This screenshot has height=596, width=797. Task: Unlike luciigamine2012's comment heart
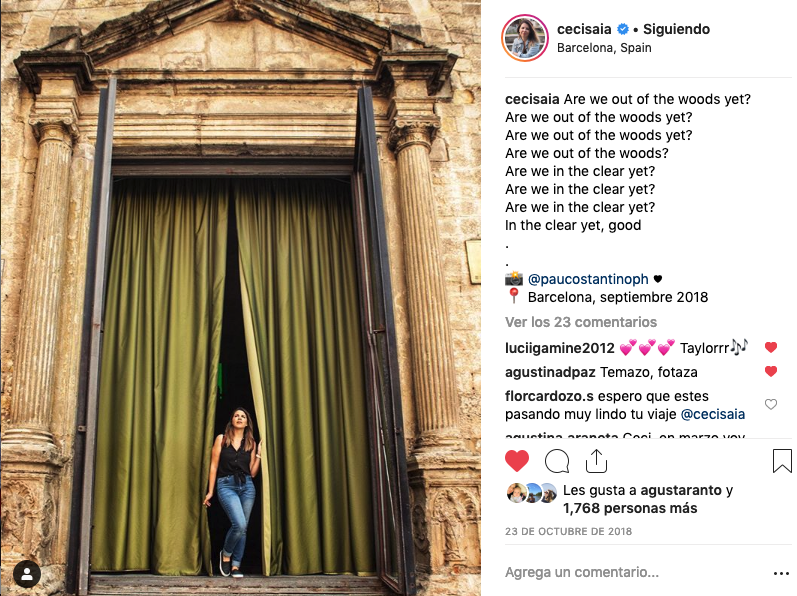[x=771, y=348]
